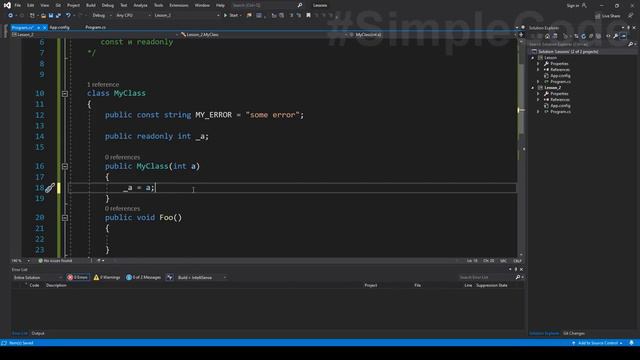Expand References under Lesson_2 project
The image size is (640, 360).
tap(538, 100)
